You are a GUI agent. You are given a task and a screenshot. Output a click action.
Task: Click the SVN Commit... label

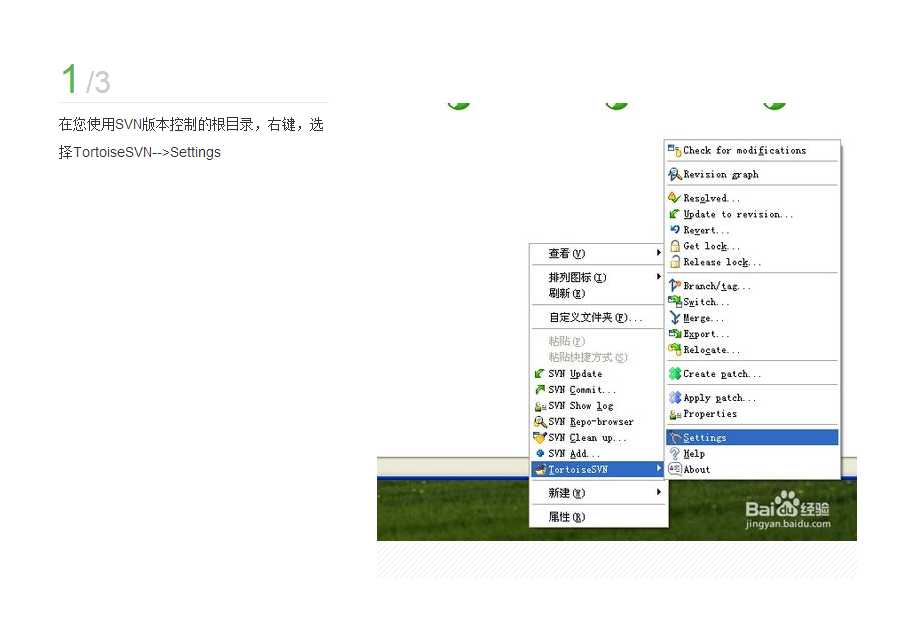(582, 389)
